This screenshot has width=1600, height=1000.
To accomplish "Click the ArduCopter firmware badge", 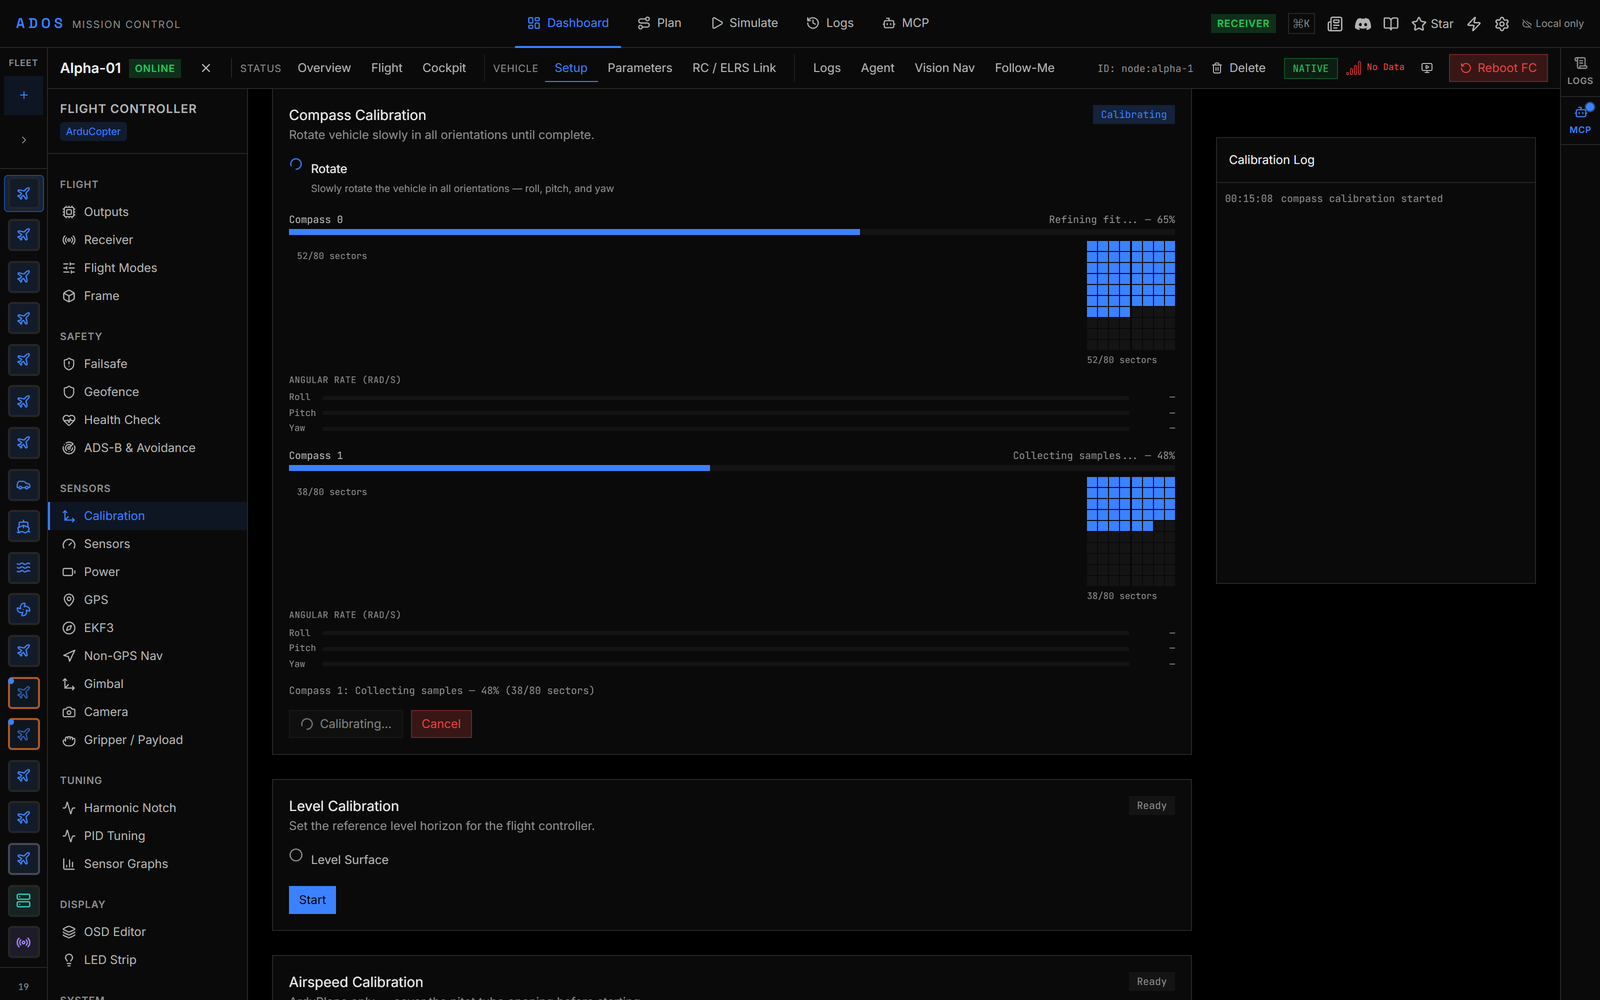I will pos(93,131).
